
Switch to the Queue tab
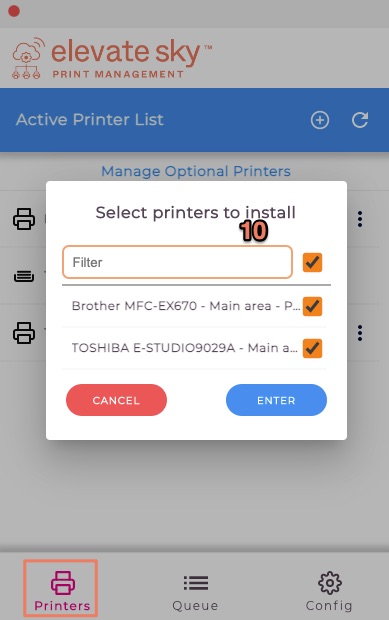(195, 592)
